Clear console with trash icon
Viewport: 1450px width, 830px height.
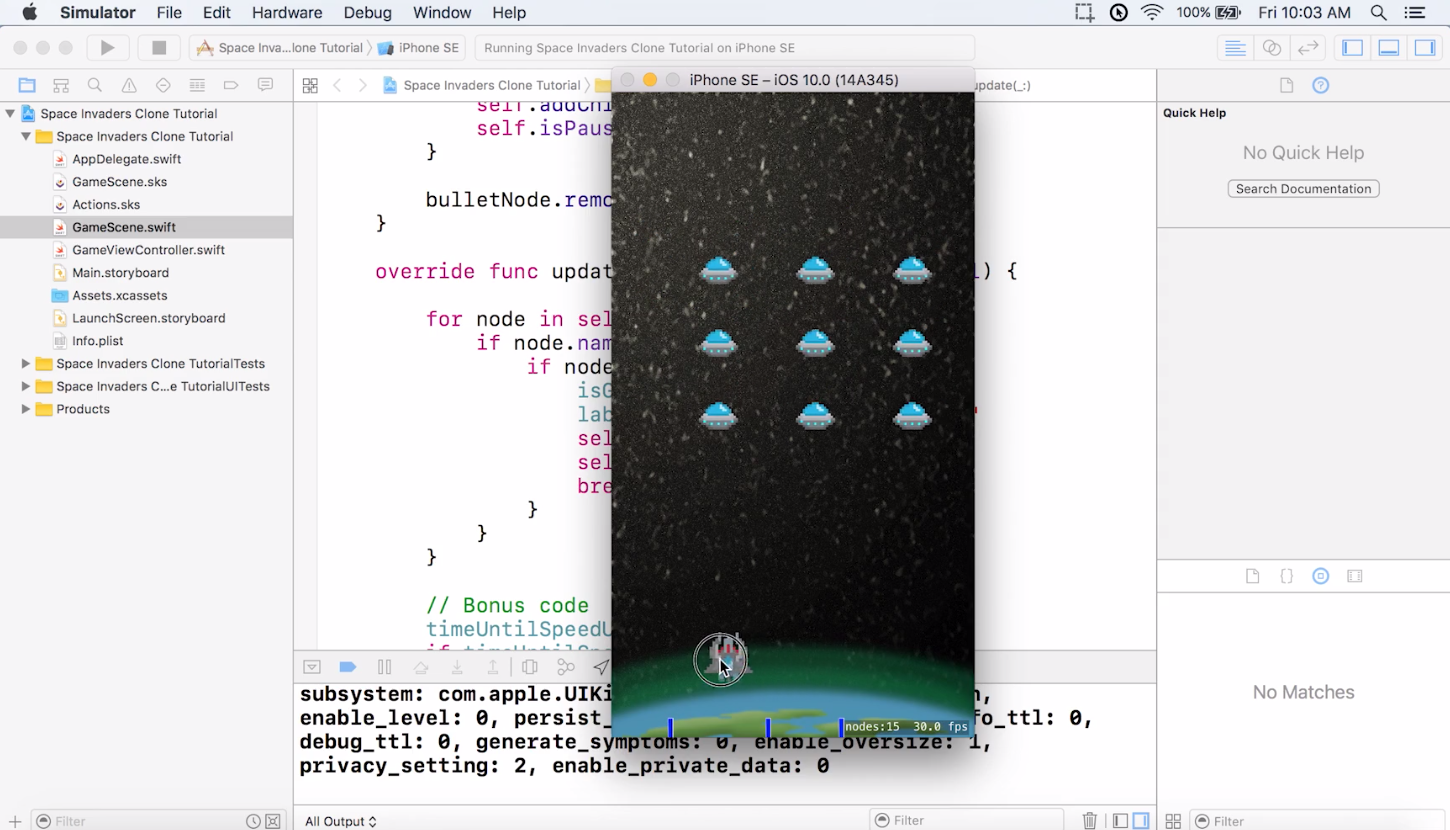1090,821
